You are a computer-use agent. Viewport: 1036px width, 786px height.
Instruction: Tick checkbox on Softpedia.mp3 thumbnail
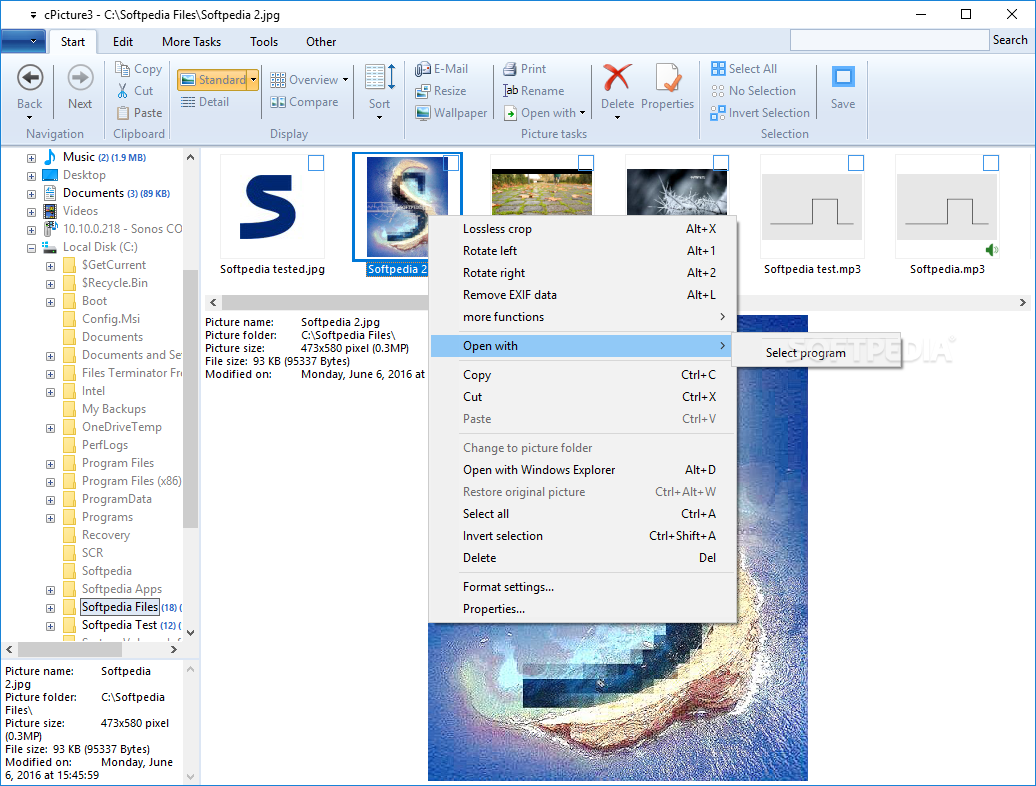point(991,163)
